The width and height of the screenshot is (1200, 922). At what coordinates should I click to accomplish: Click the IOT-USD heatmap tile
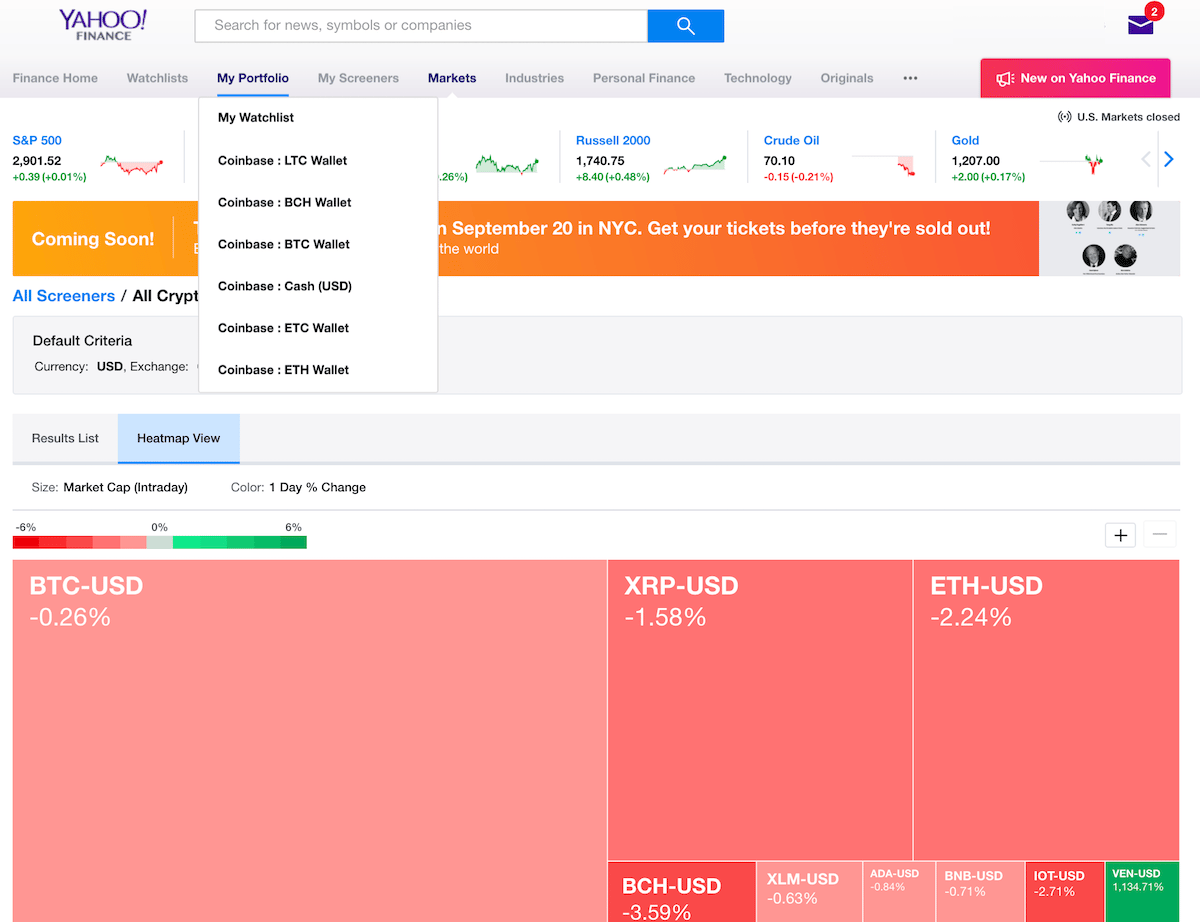coord(1065,892)
